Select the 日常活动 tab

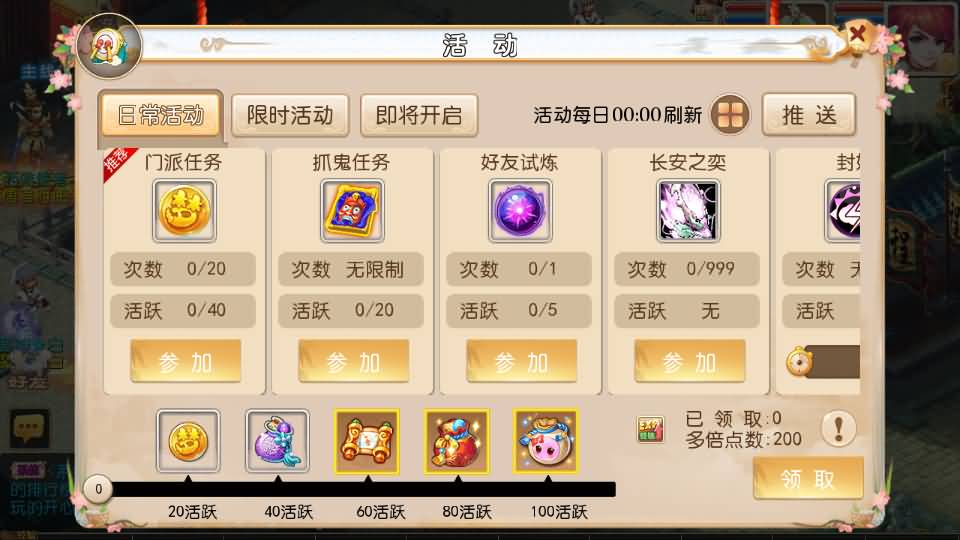(160, 114)
